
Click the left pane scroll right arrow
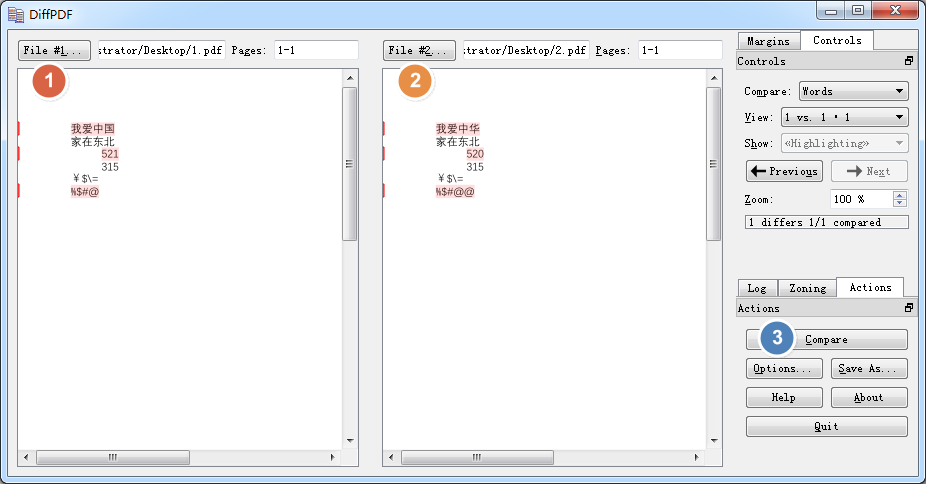point(333,457)
